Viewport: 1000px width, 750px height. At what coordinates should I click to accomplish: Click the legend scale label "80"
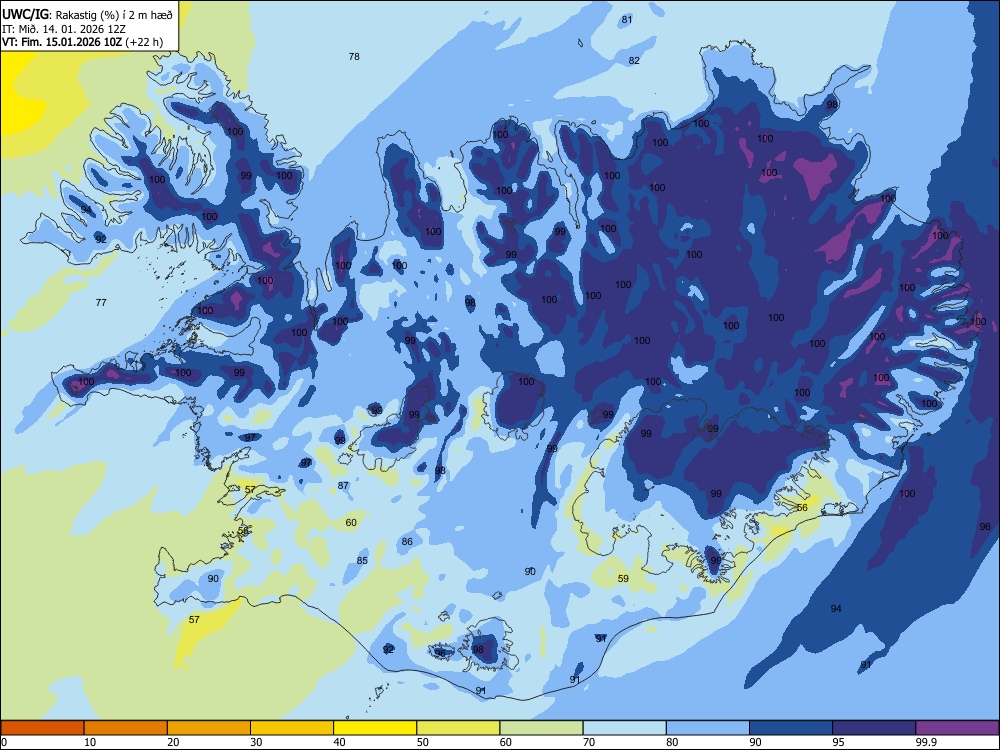672,742
